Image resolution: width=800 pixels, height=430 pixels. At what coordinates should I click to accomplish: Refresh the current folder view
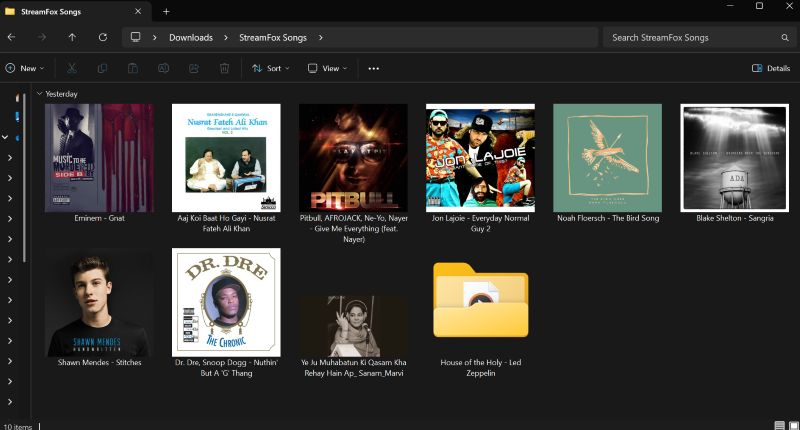pyautogui.click(x=102, y=37)
